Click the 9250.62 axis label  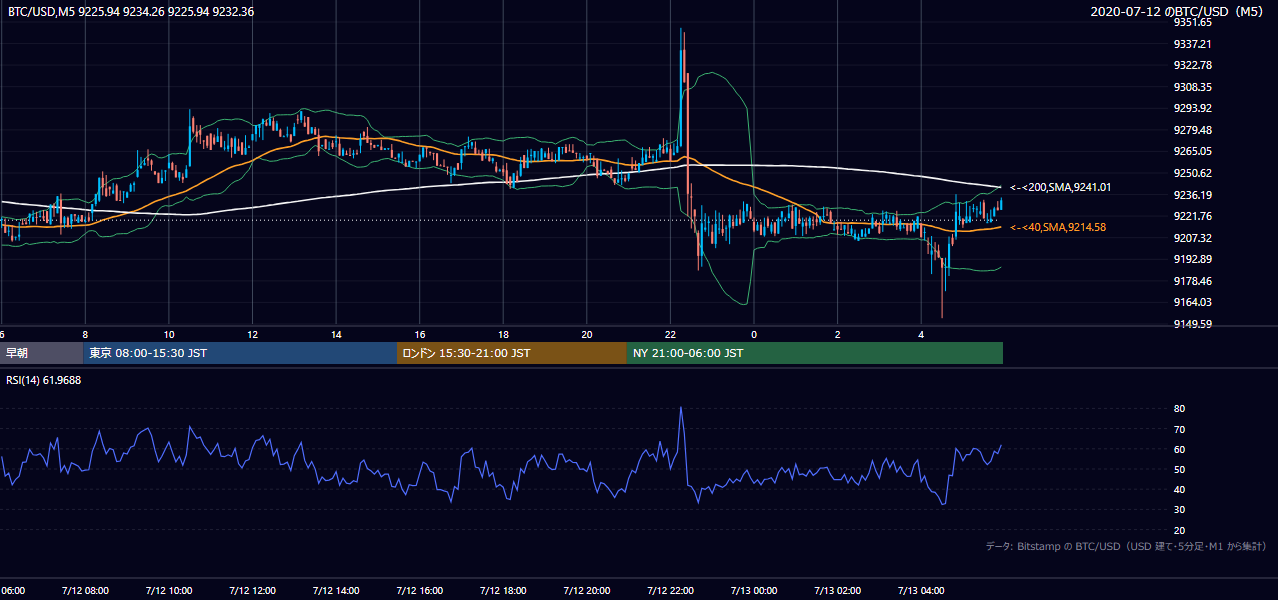click(1192, 173)
